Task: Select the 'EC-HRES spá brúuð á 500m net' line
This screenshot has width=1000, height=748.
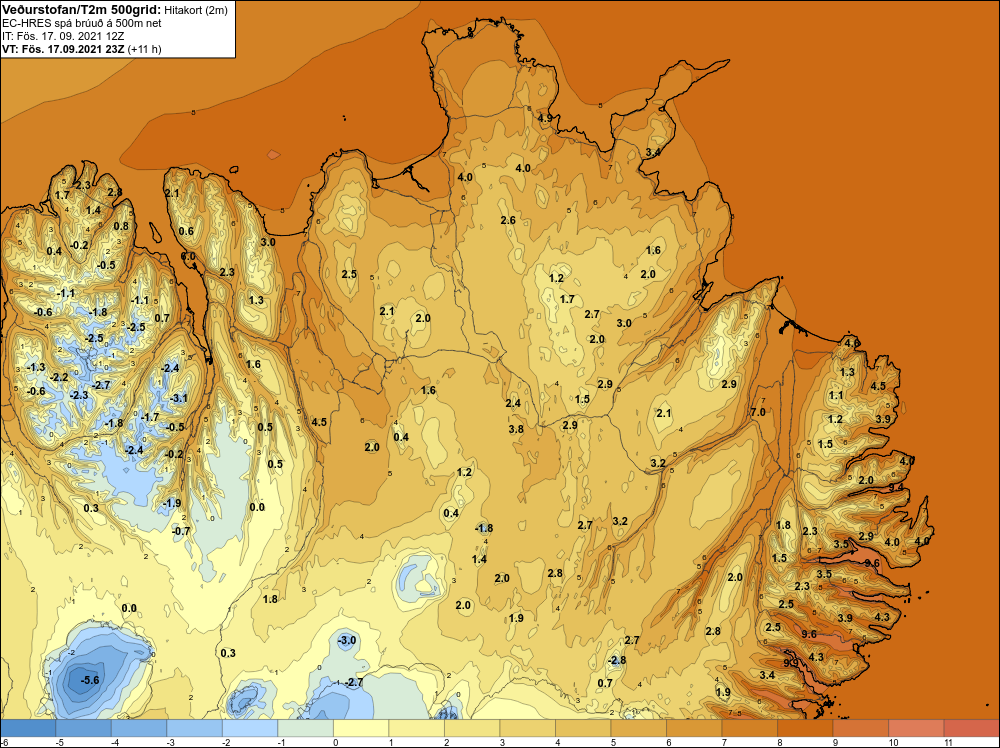Action: (x=82, y=23)
